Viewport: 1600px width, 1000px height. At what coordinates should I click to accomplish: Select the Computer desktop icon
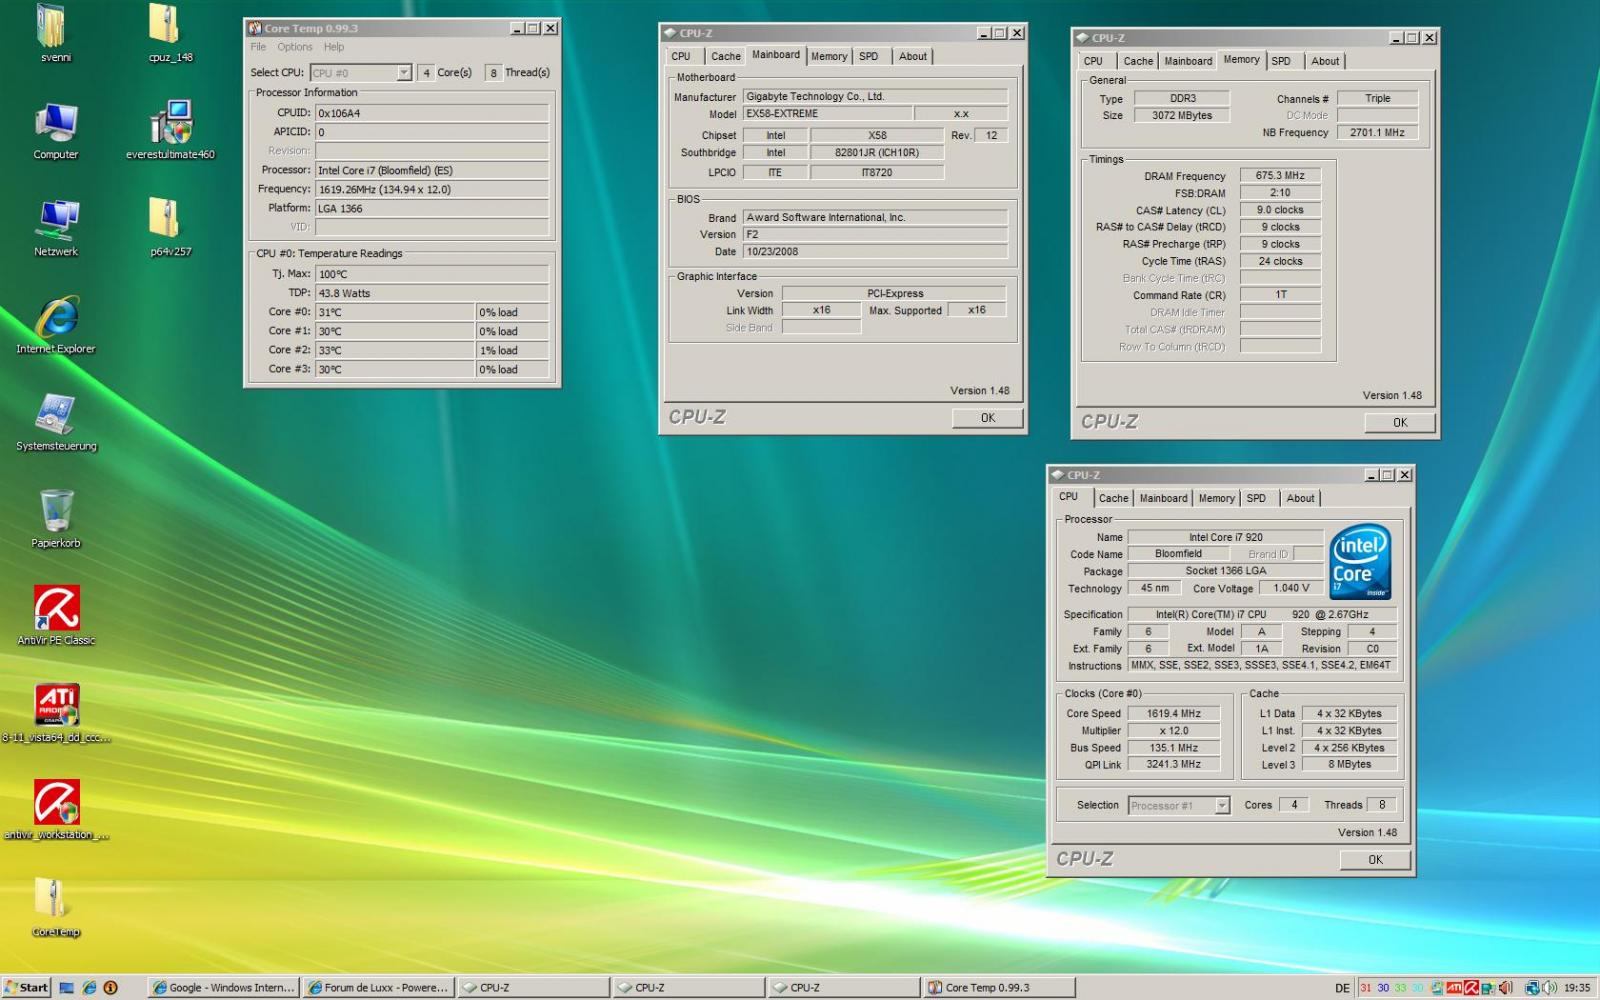click(55, 131)
